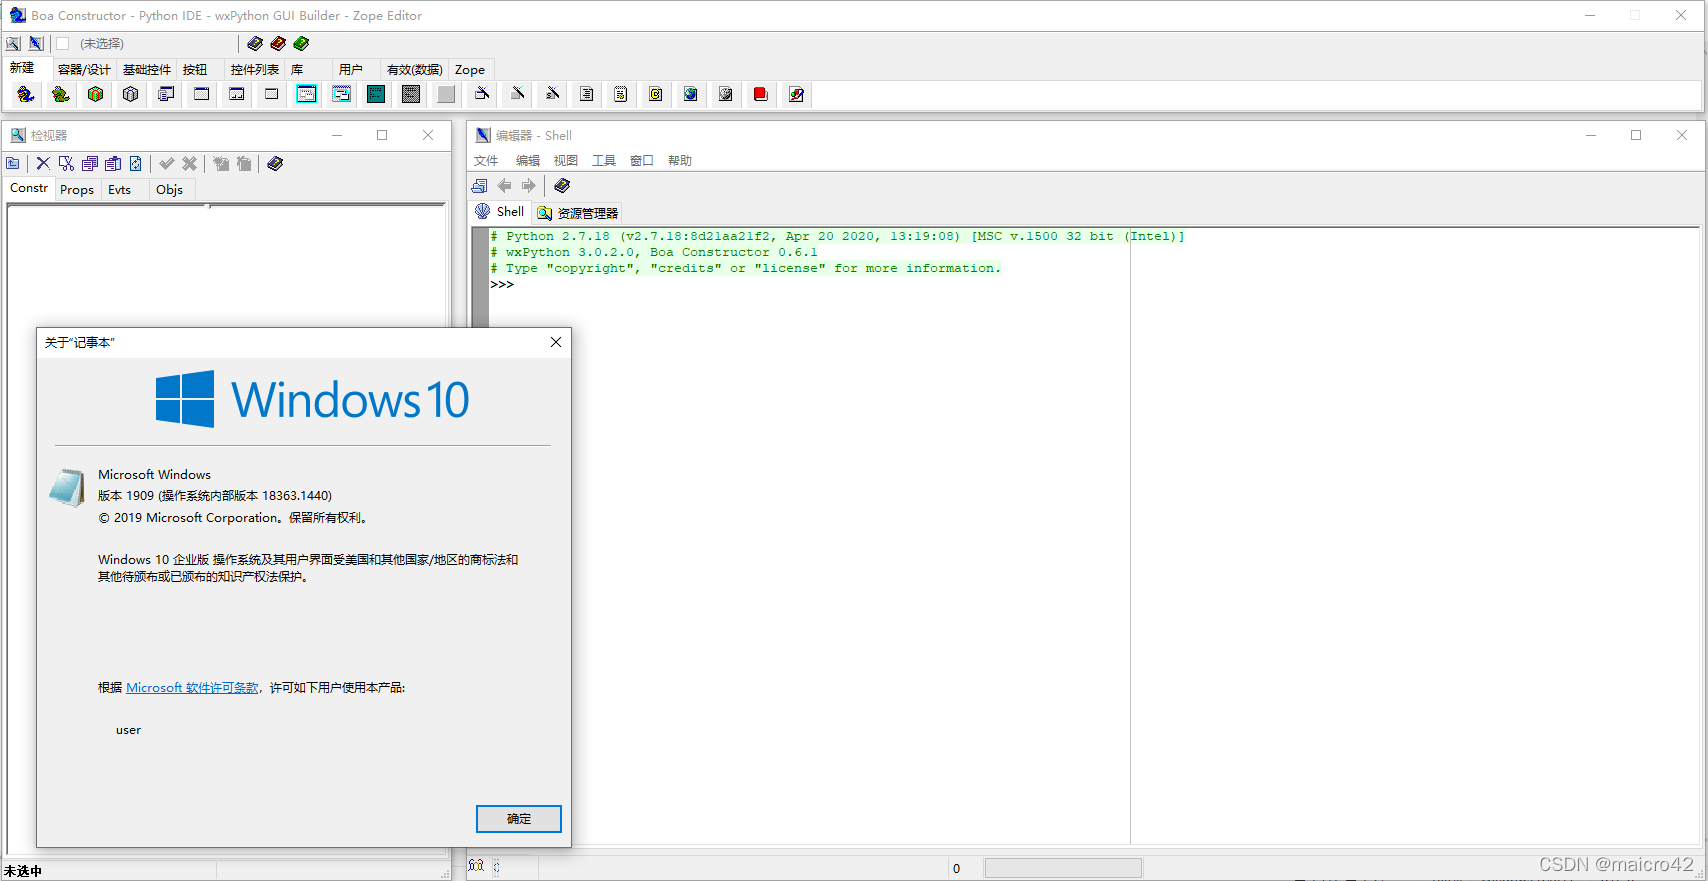Switch to the 基础控件 palette tab
This screenshot has height=881, width=1708.
(147, 69)
